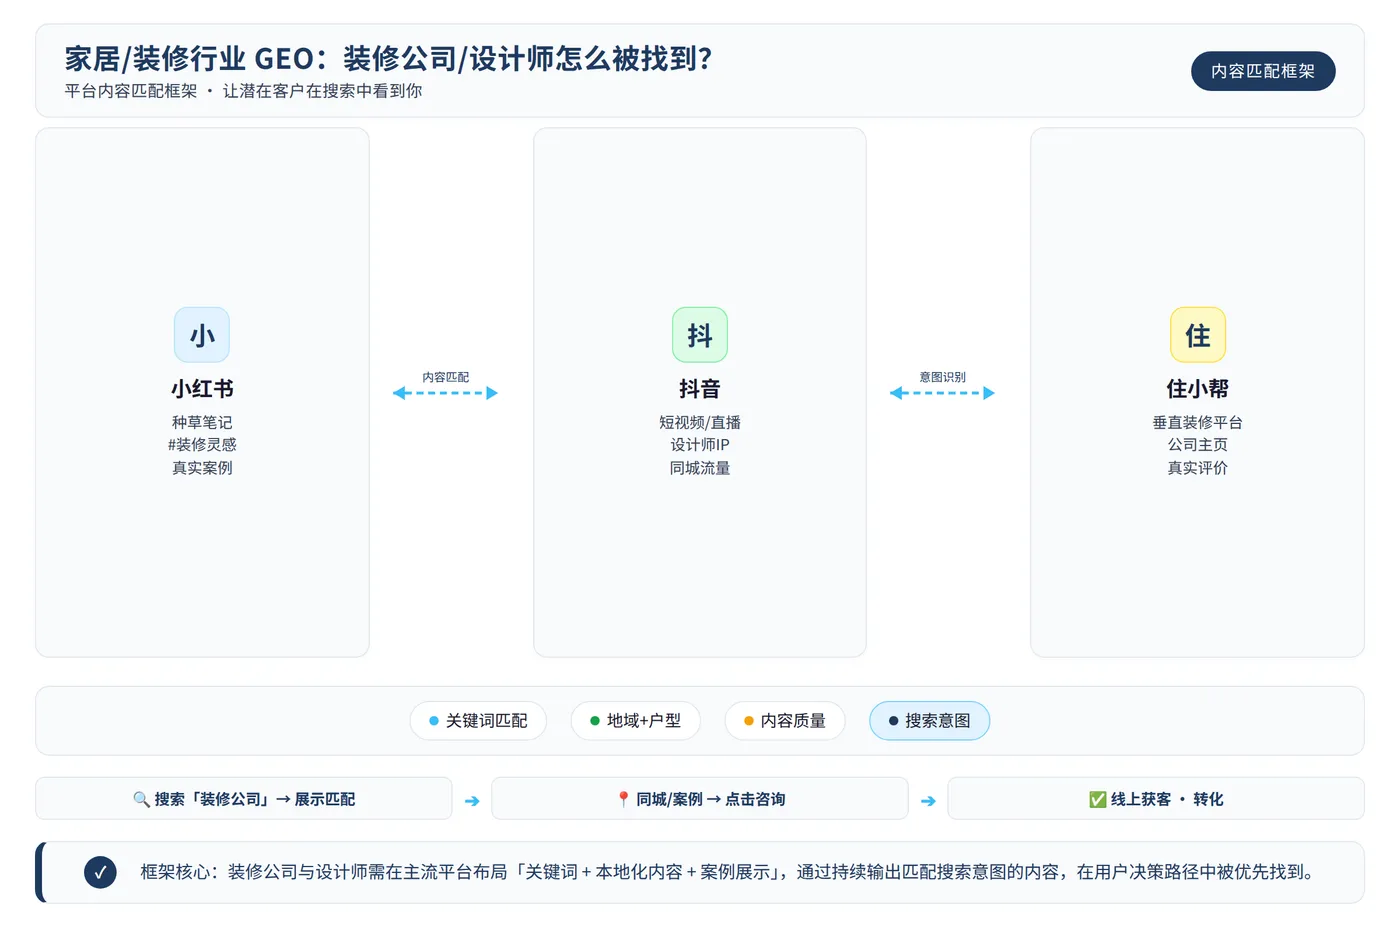This screenshot has height=933, width=1400.
Task: Click the 意图识别 connector label
Action: (942, 377)
